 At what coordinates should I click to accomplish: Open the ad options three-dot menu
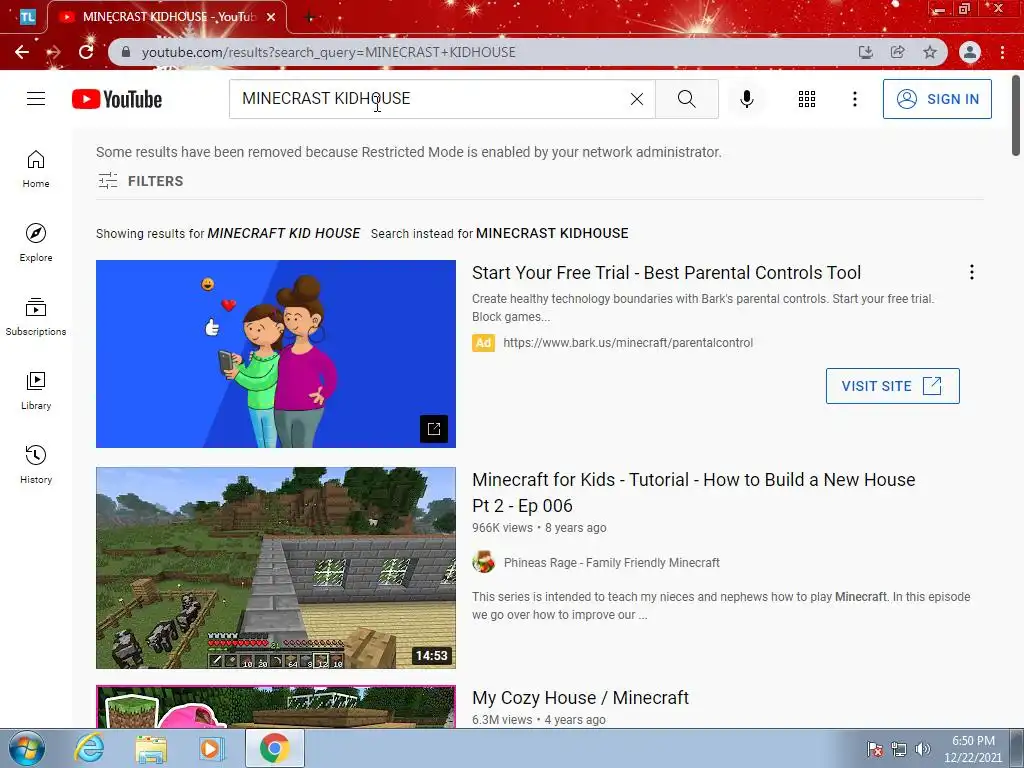(972, 272)
